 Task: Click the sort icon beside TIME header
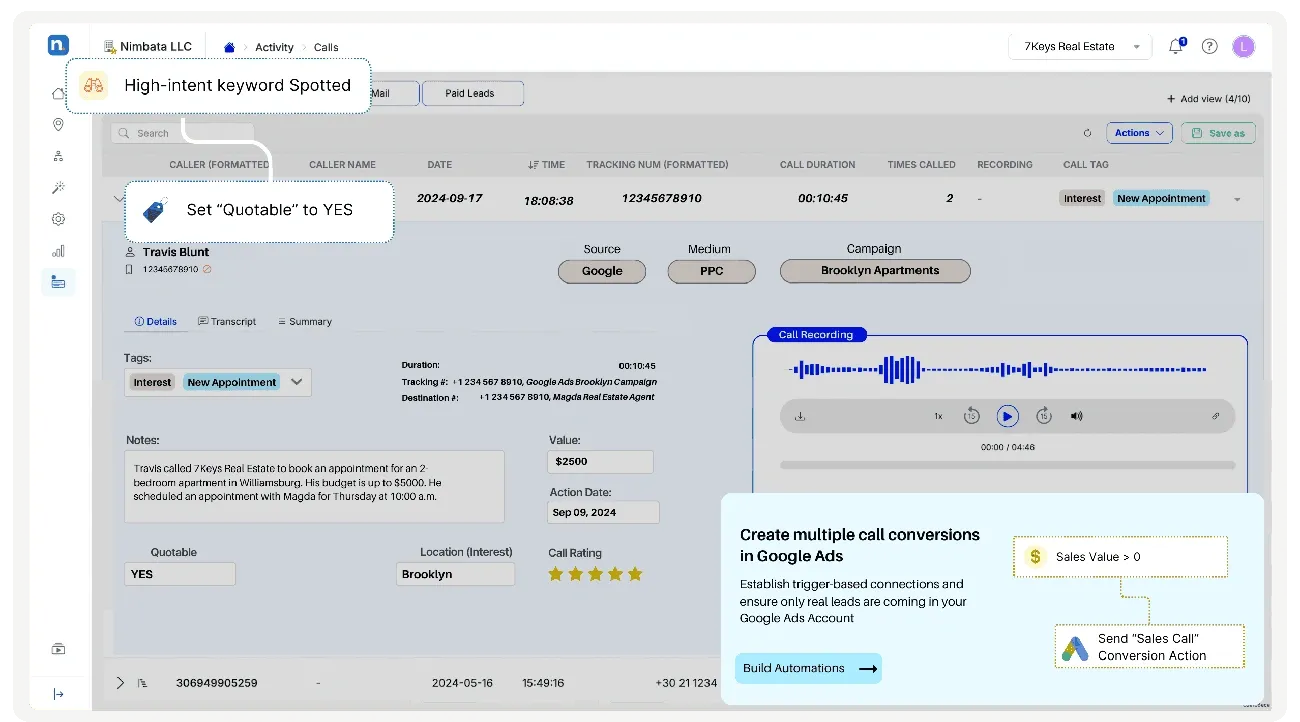click(533, 165)
